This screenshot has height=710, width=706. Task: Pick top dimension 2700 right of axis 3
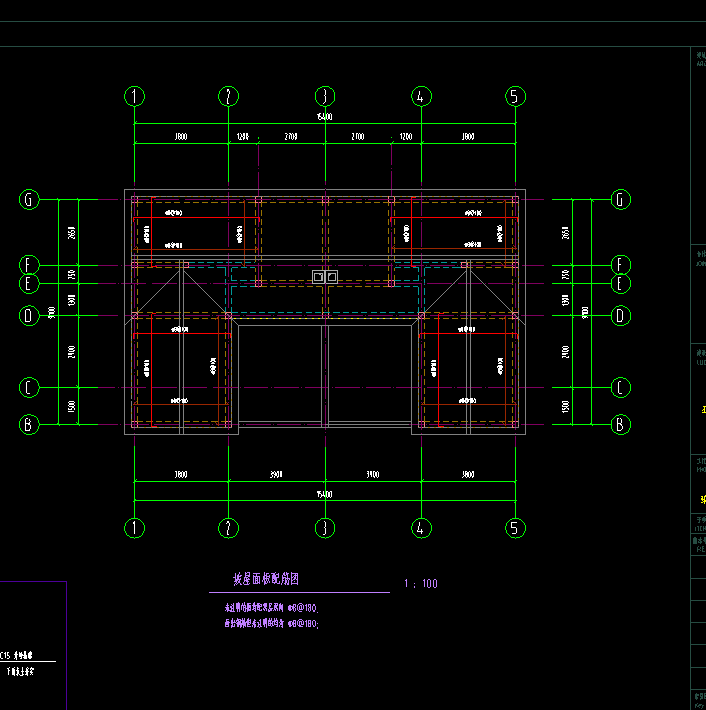tap(358, 136)
